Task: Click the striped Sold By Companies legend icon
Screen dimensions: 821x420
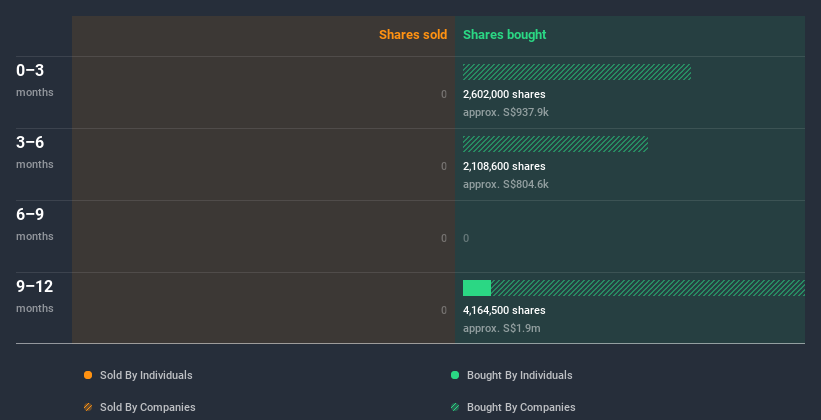Action: coord(88,407)
